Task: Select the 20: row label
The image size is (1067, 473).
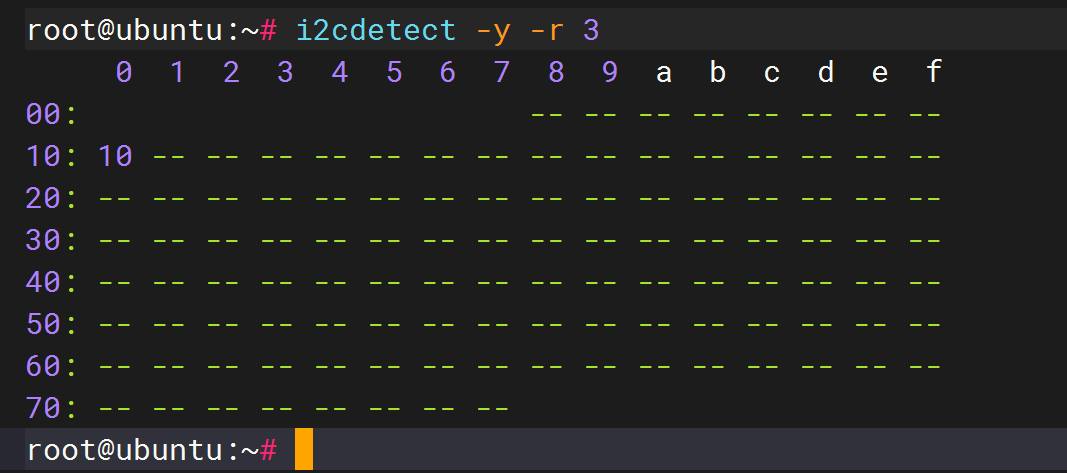Action: click(51, 199)
